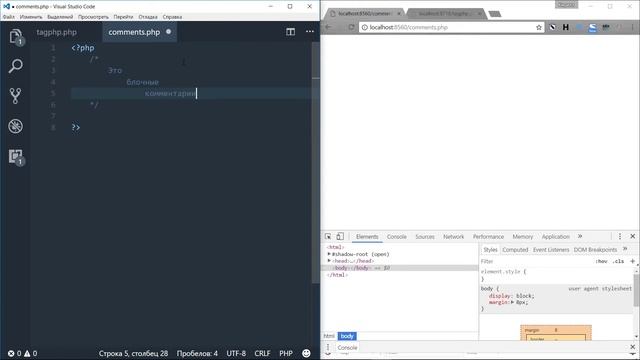Open the Explorer view in VS Code

16,37
